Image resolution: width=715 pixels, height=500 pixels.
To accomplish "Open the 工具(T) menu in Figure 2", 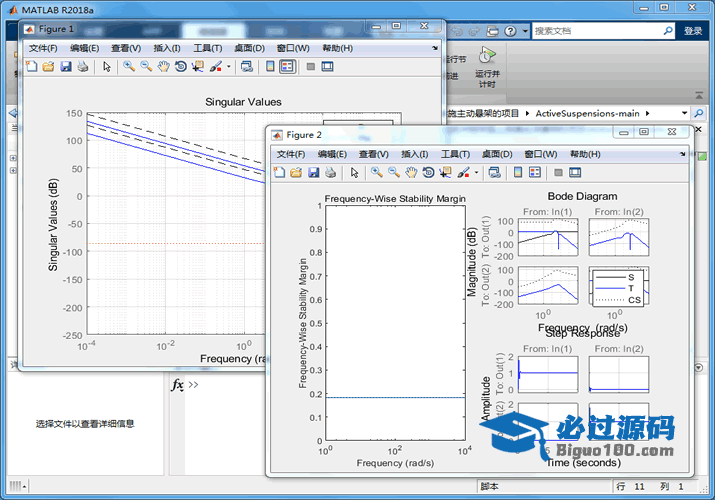I will pyautogui.click(x=456, y=154).
